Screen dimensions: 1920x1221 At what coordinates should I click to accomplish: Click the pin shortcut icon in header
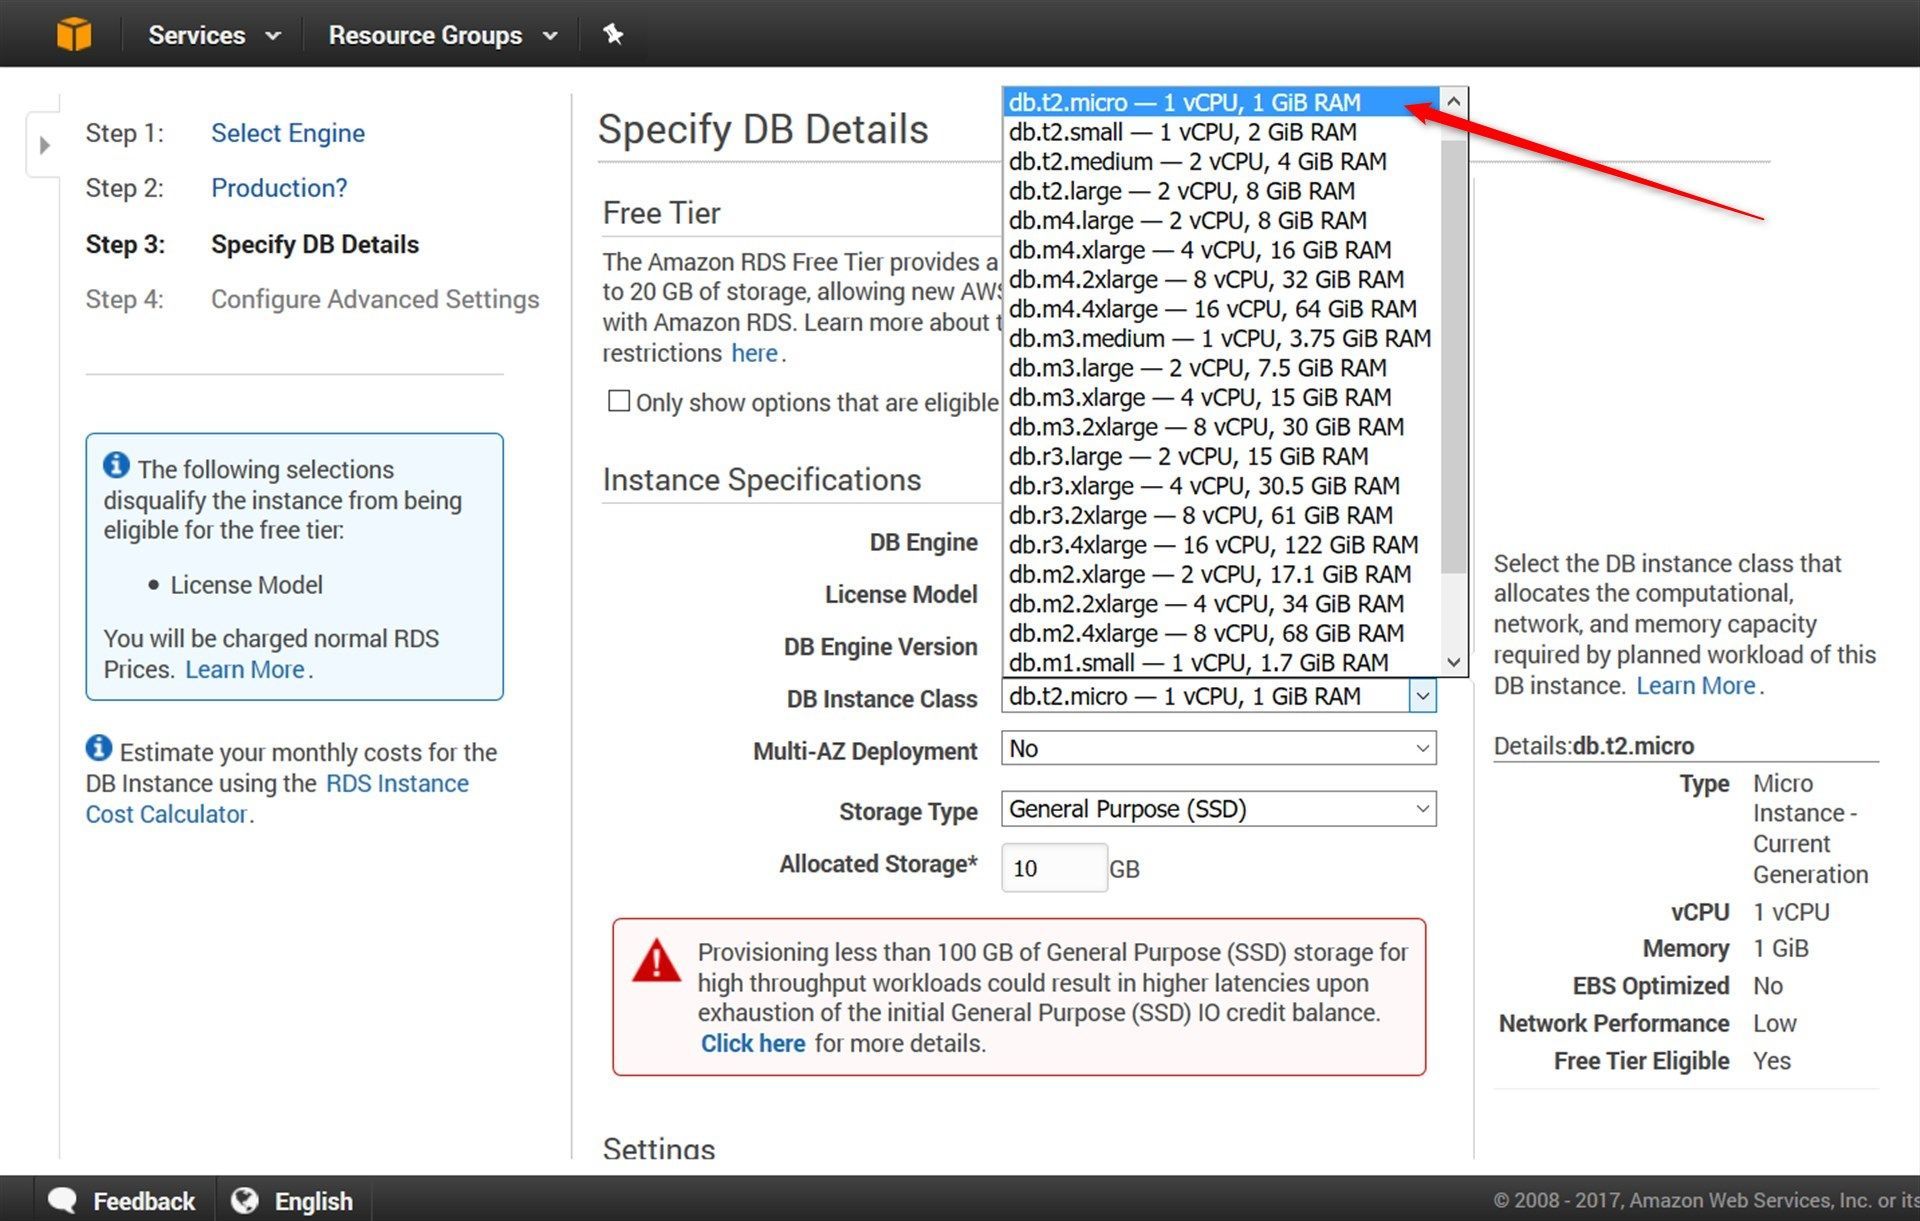click(613, 34)
